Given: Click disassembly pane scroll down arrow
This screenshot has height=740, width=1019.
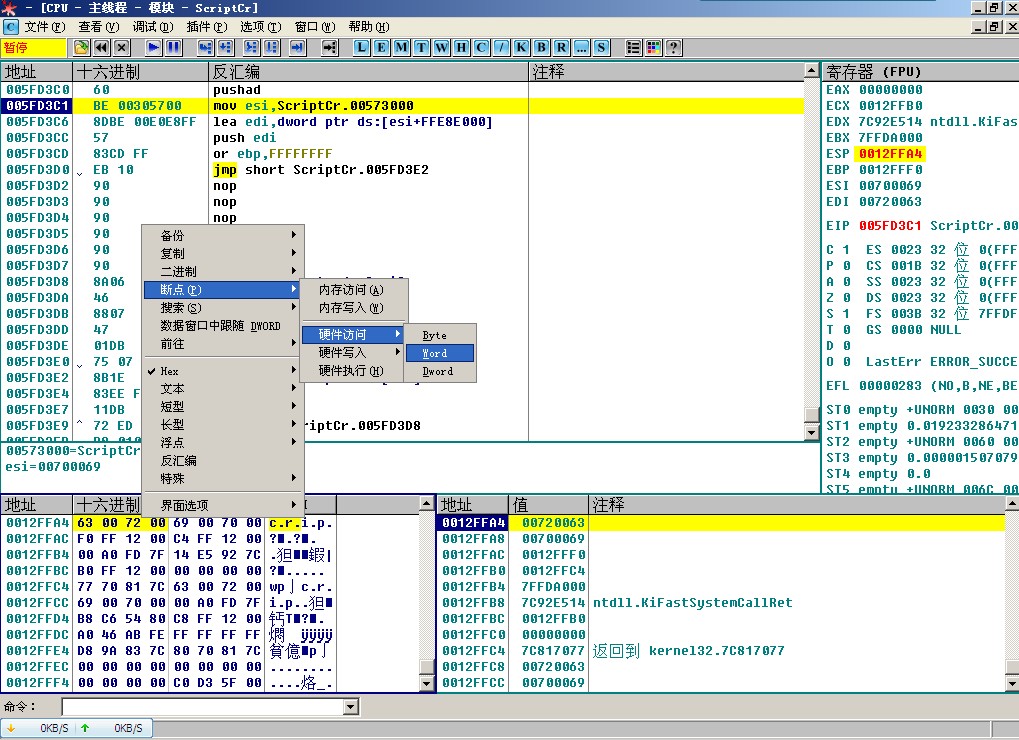Looking at the screenshot, I should (x=811, y=432).
